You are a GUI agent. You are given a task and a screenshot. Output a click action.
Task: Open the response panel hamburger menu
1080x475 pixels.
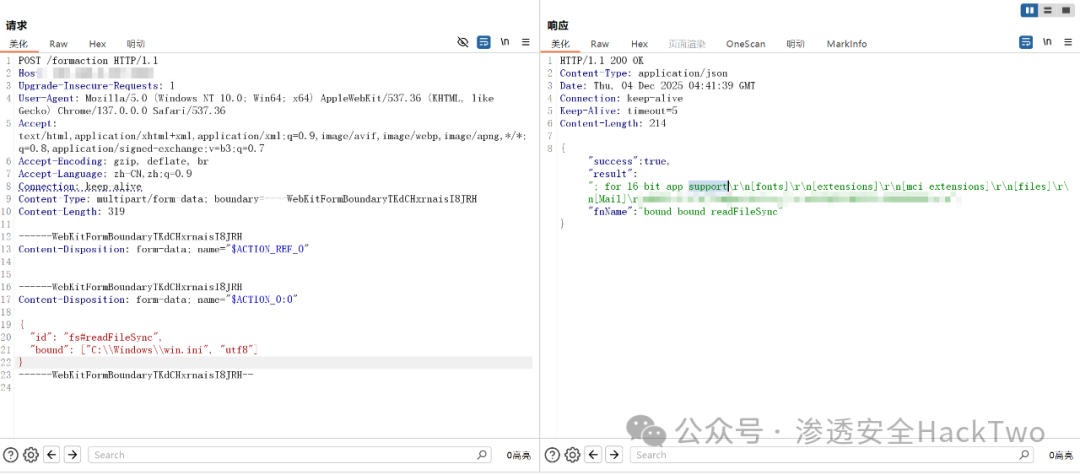[x=1068, y=42]
